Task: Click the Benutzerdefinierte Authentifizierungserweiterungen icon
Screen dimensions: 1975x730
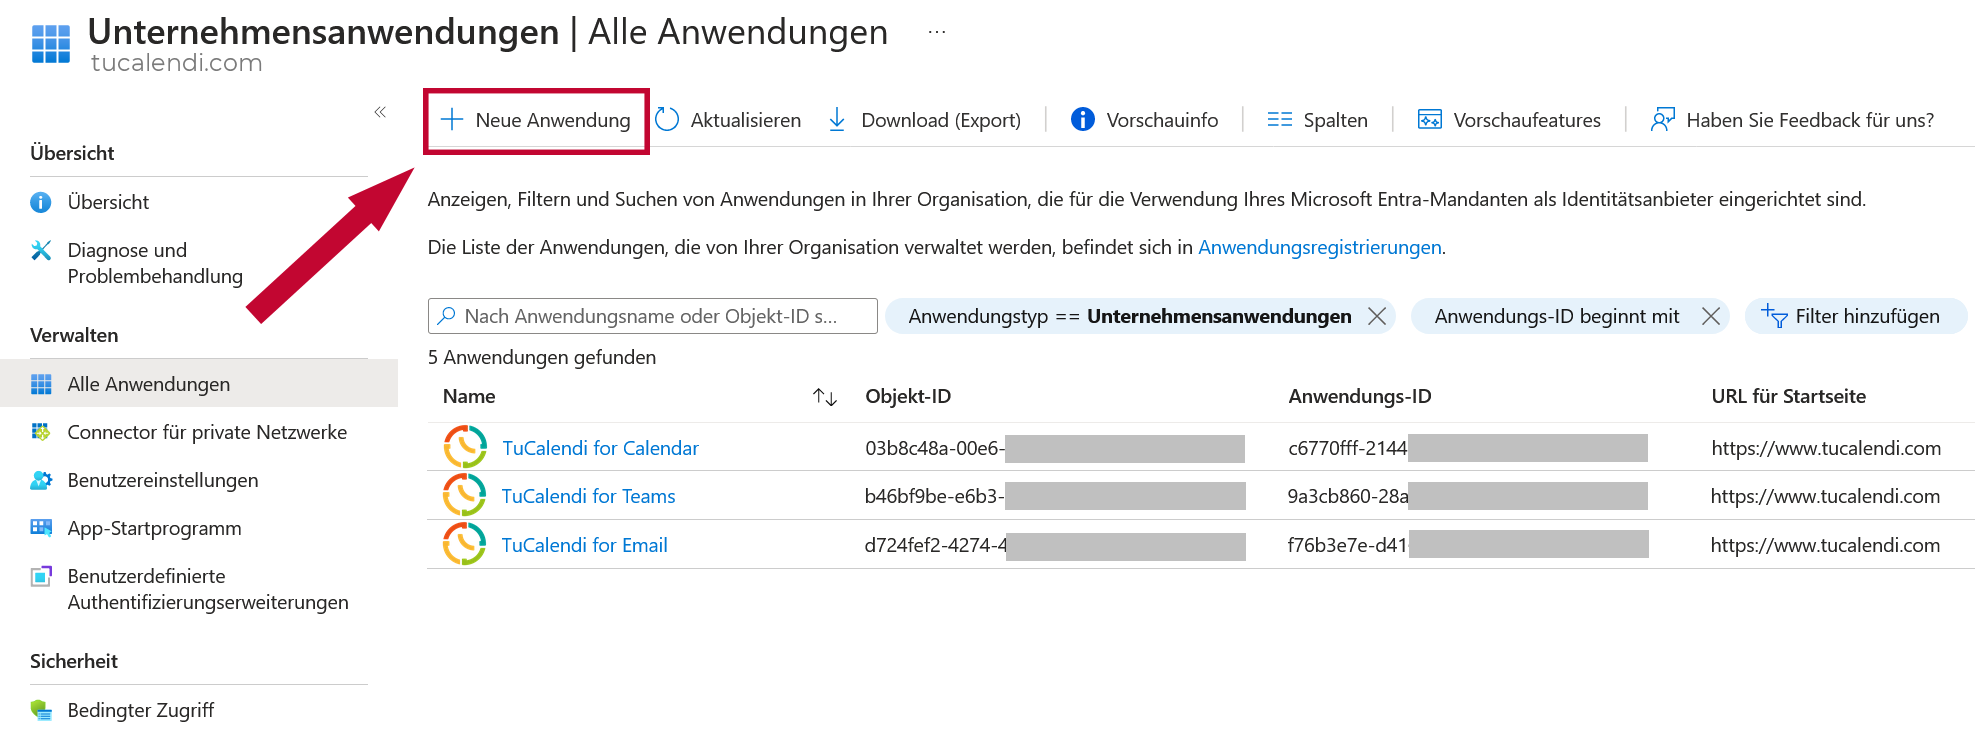Action: 41,576
